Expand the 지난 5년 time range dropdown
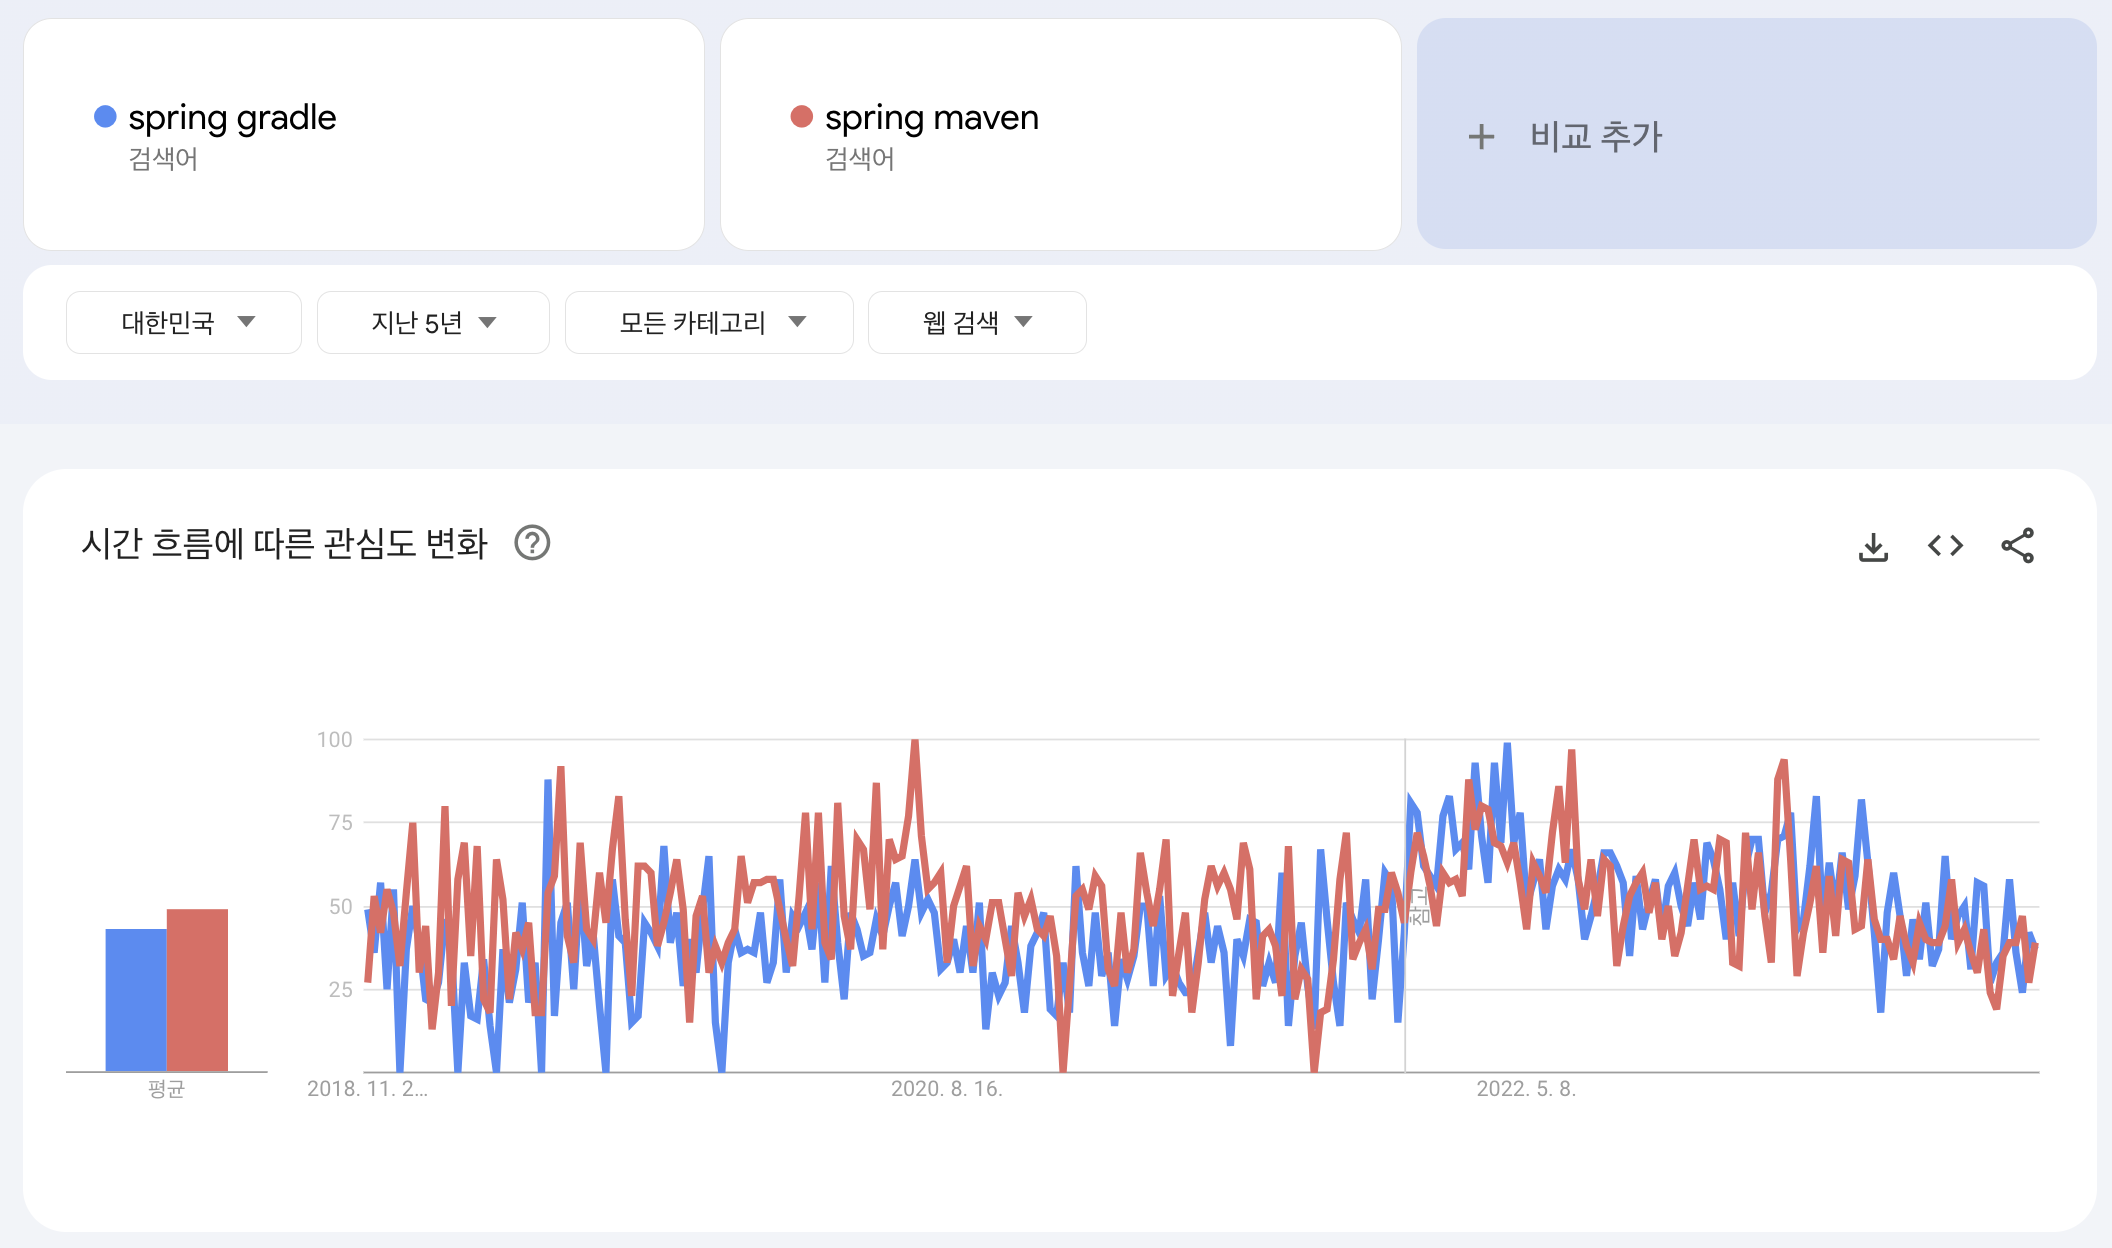Viewport: 2112px width, 1248px height. click(x=433, y=322)
